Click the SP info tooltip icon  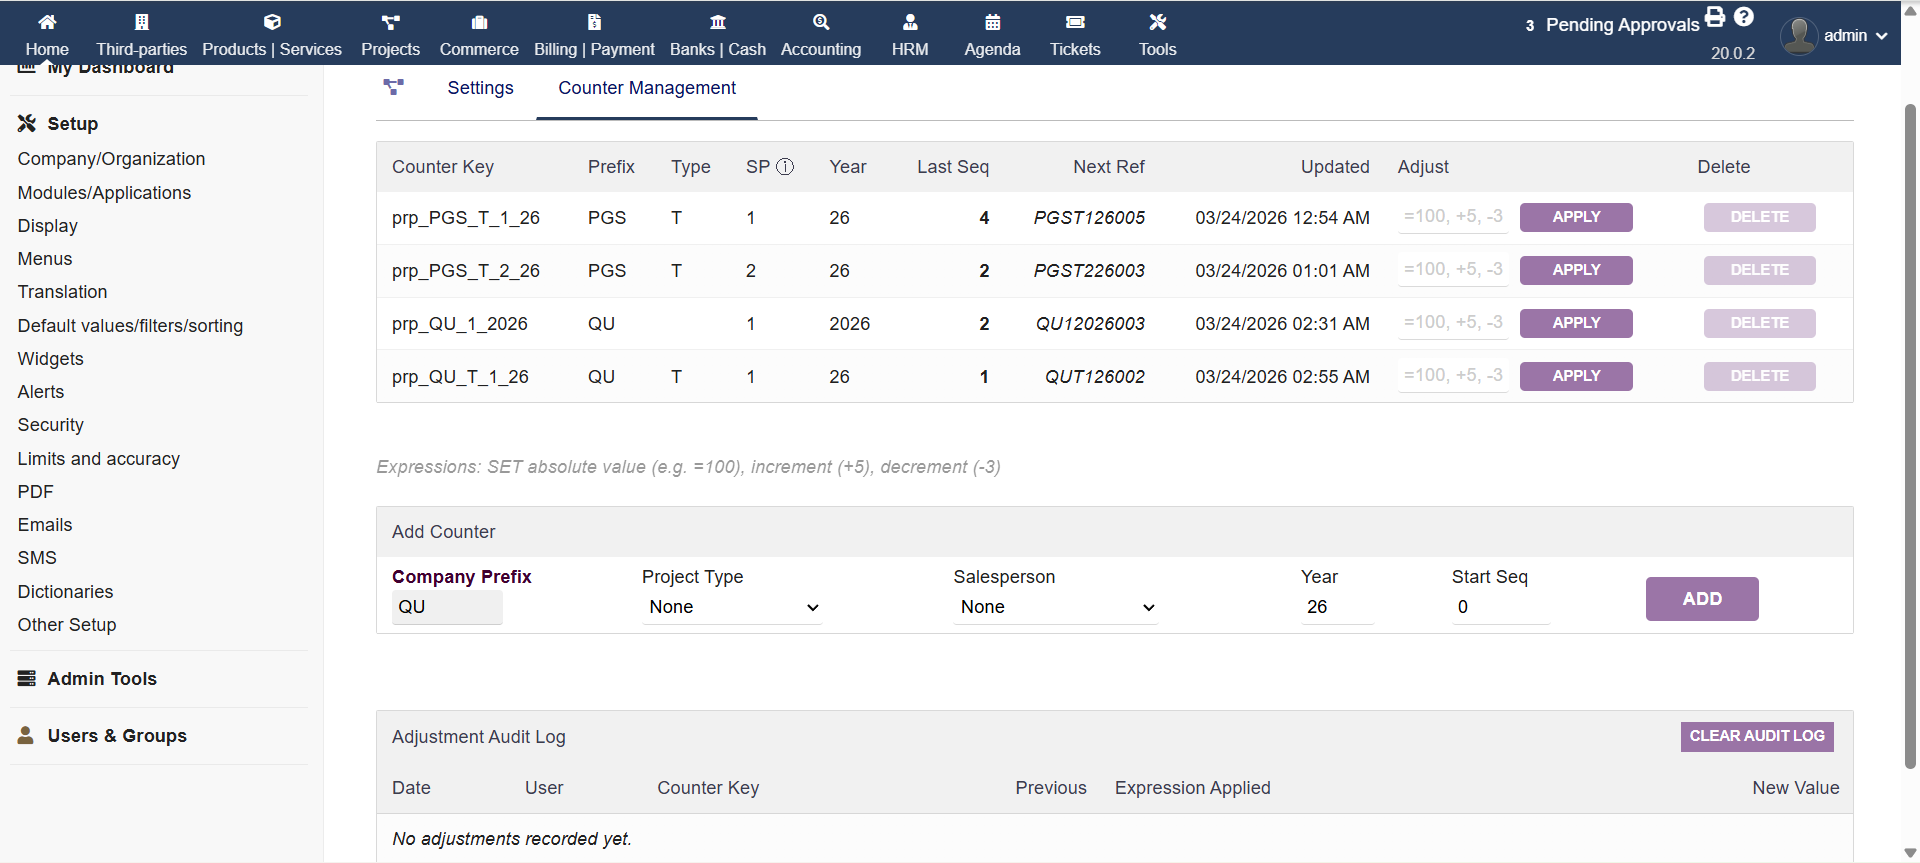point(785,167)
